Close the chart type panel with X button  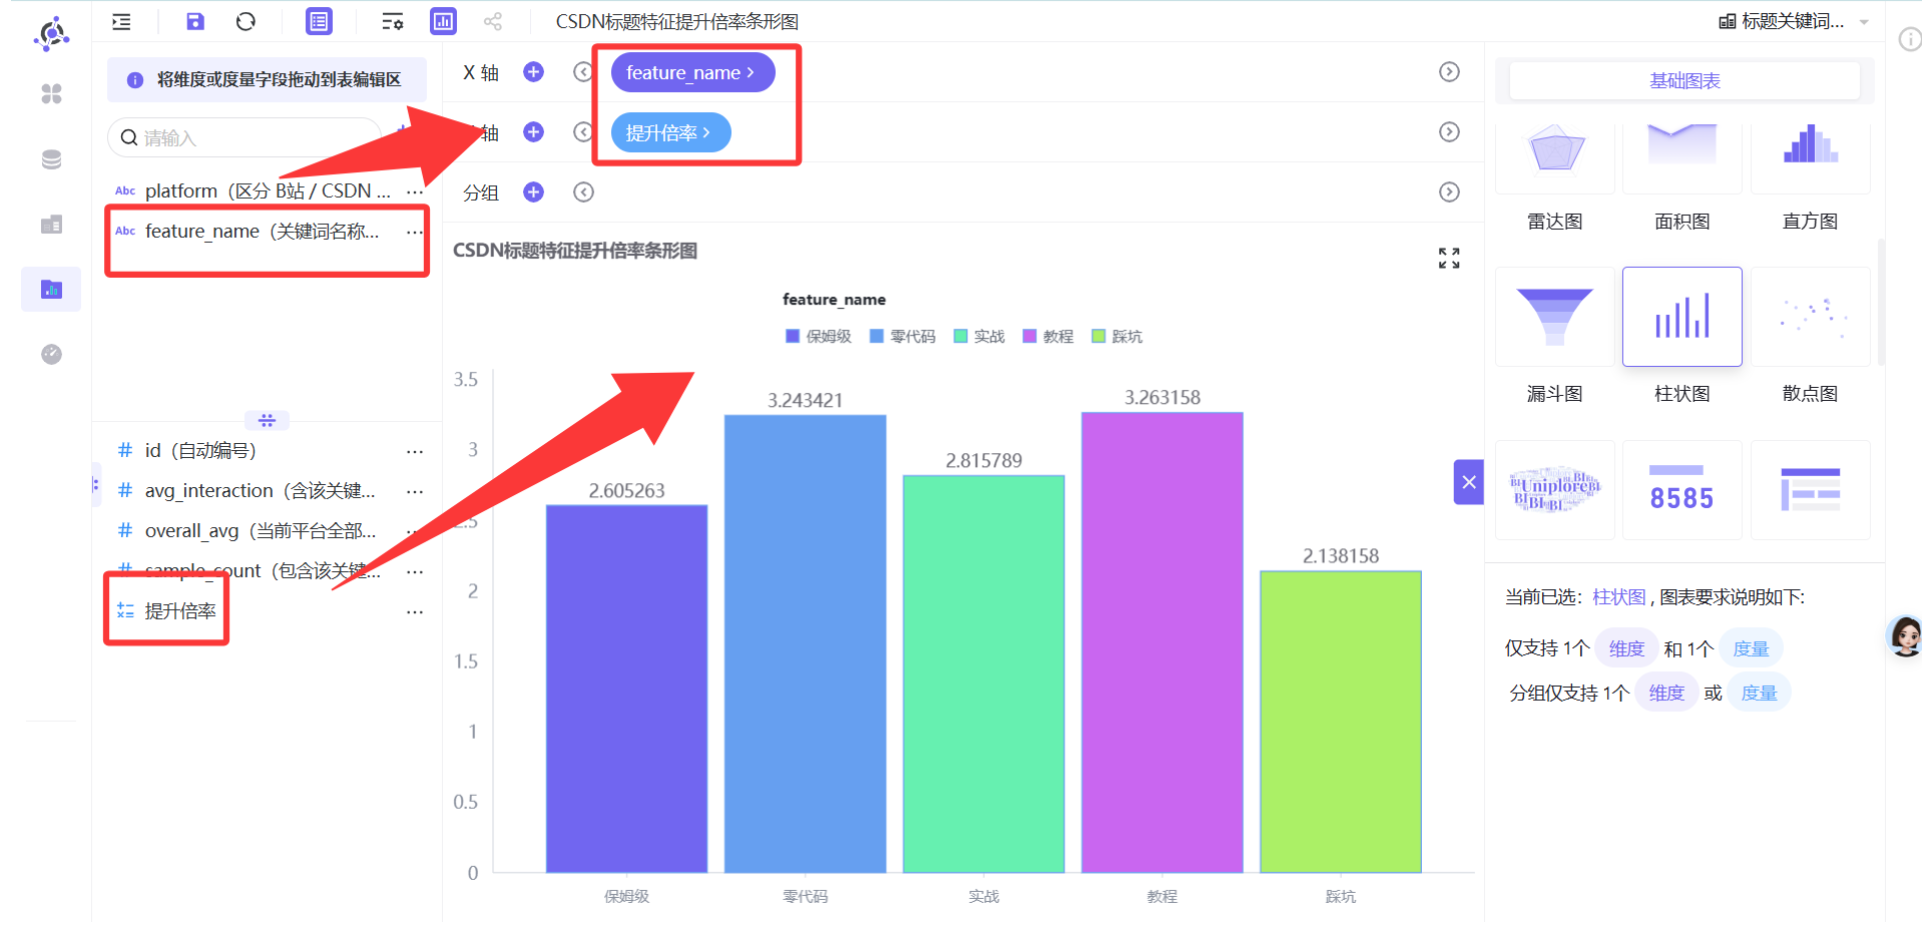click(x=1468, y=482)
